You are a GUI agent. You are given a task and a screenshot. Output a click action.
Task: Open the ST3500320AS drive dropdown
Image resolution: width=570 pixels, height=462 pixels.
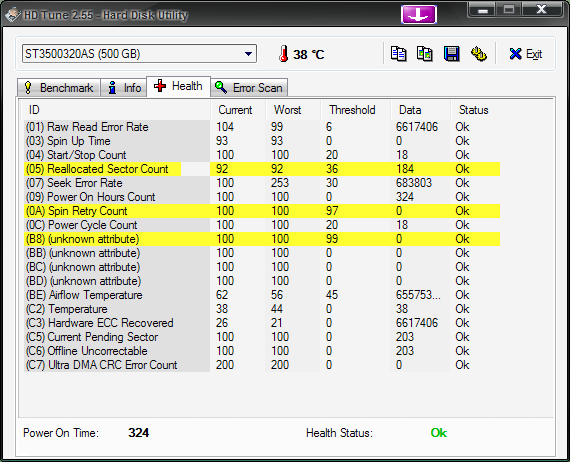click(x=139, y=54)
